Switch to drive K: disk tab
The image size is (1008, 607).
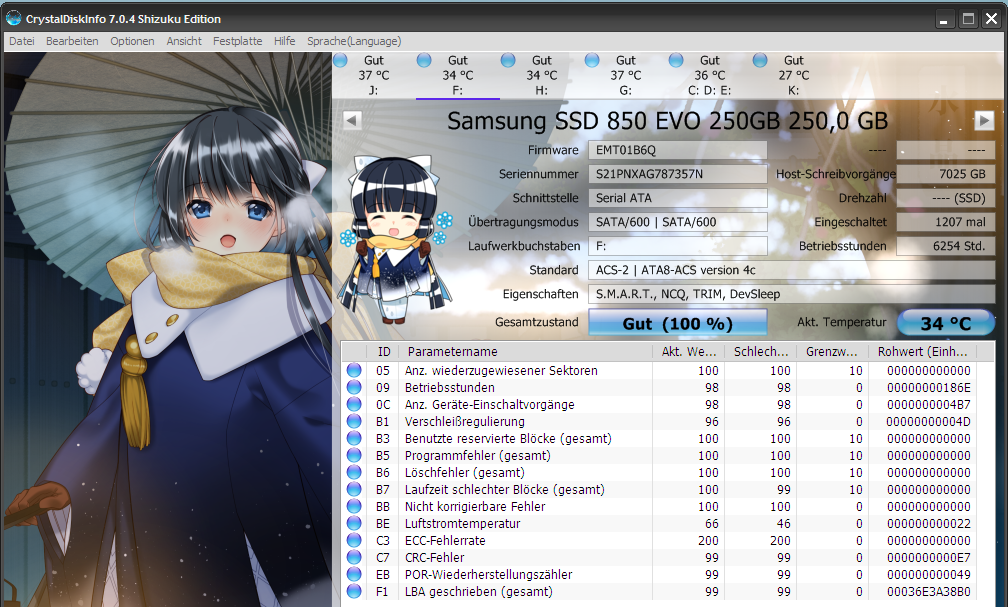793,75
